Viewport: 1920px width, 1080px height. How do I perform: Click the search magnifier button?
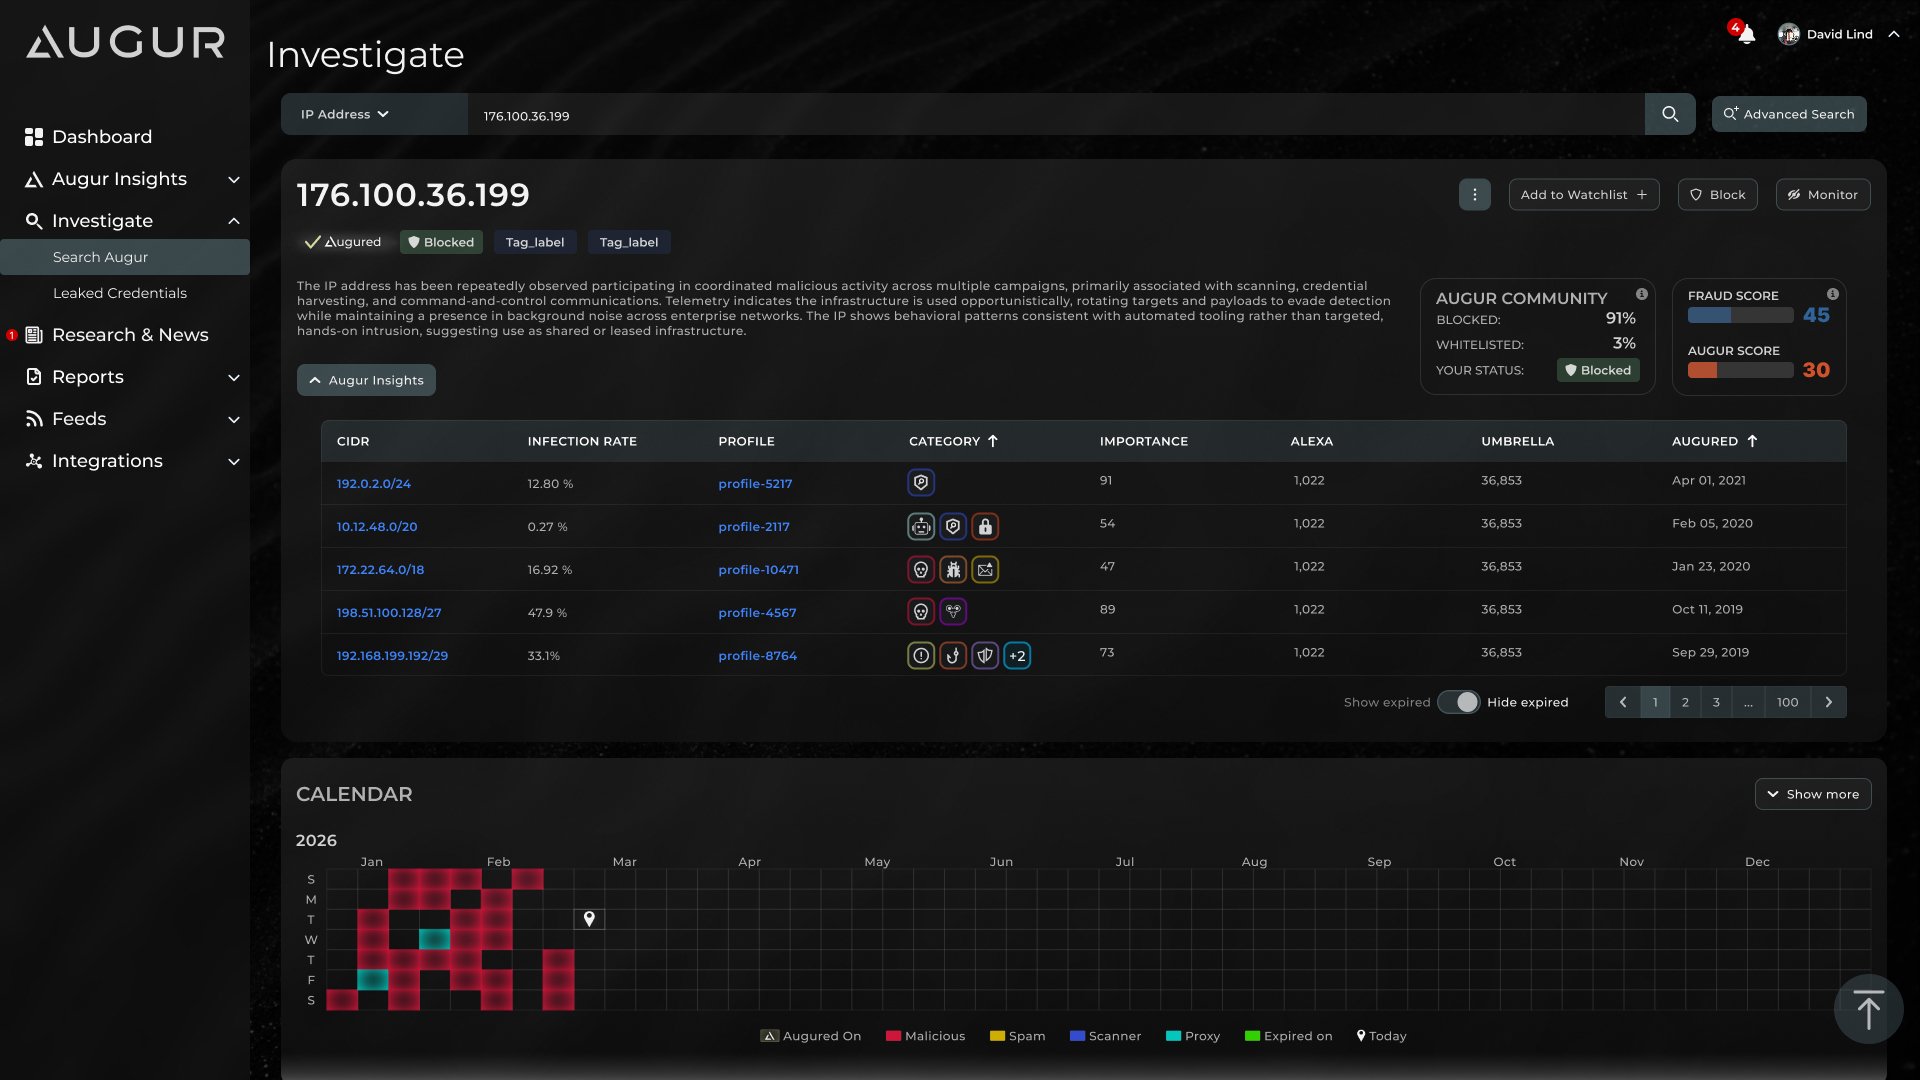[x=1669, y=114]
